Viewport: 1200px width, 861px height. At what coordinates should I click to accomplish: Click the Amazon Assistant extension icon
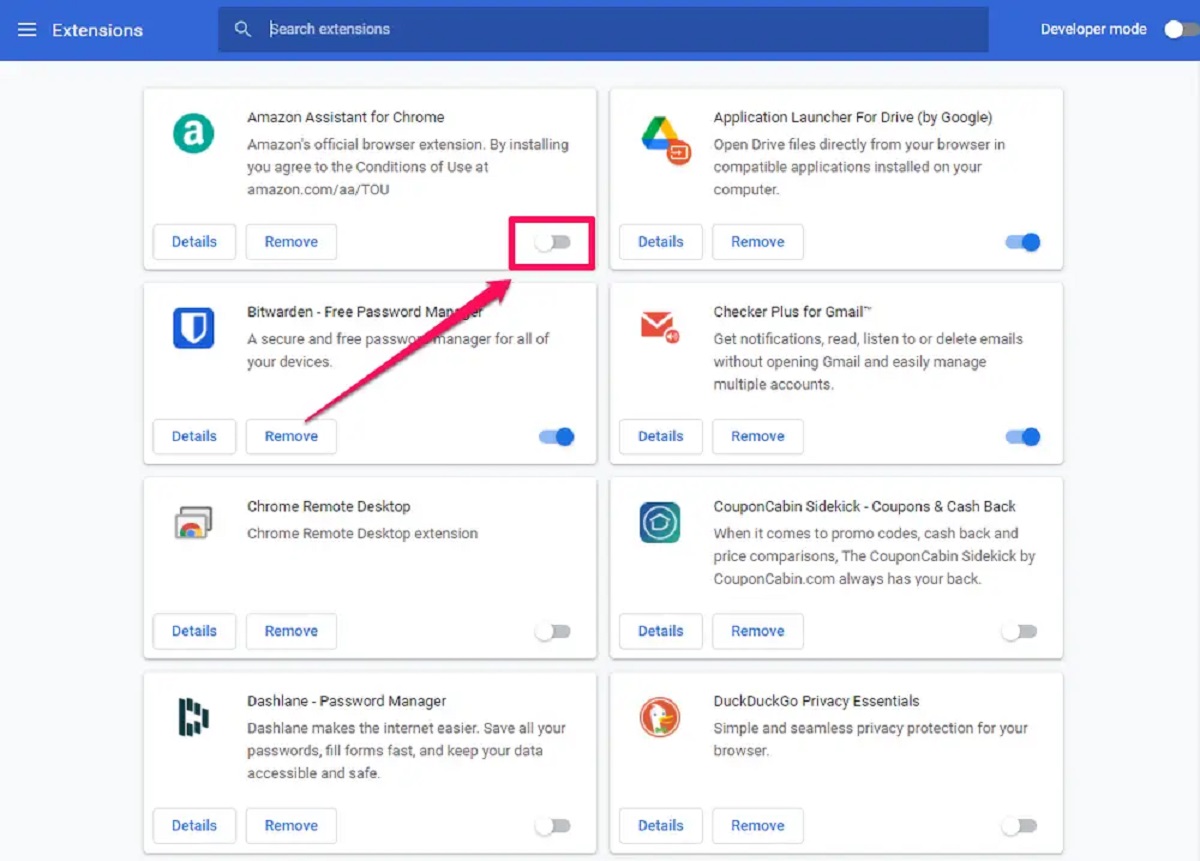(193, 133)
